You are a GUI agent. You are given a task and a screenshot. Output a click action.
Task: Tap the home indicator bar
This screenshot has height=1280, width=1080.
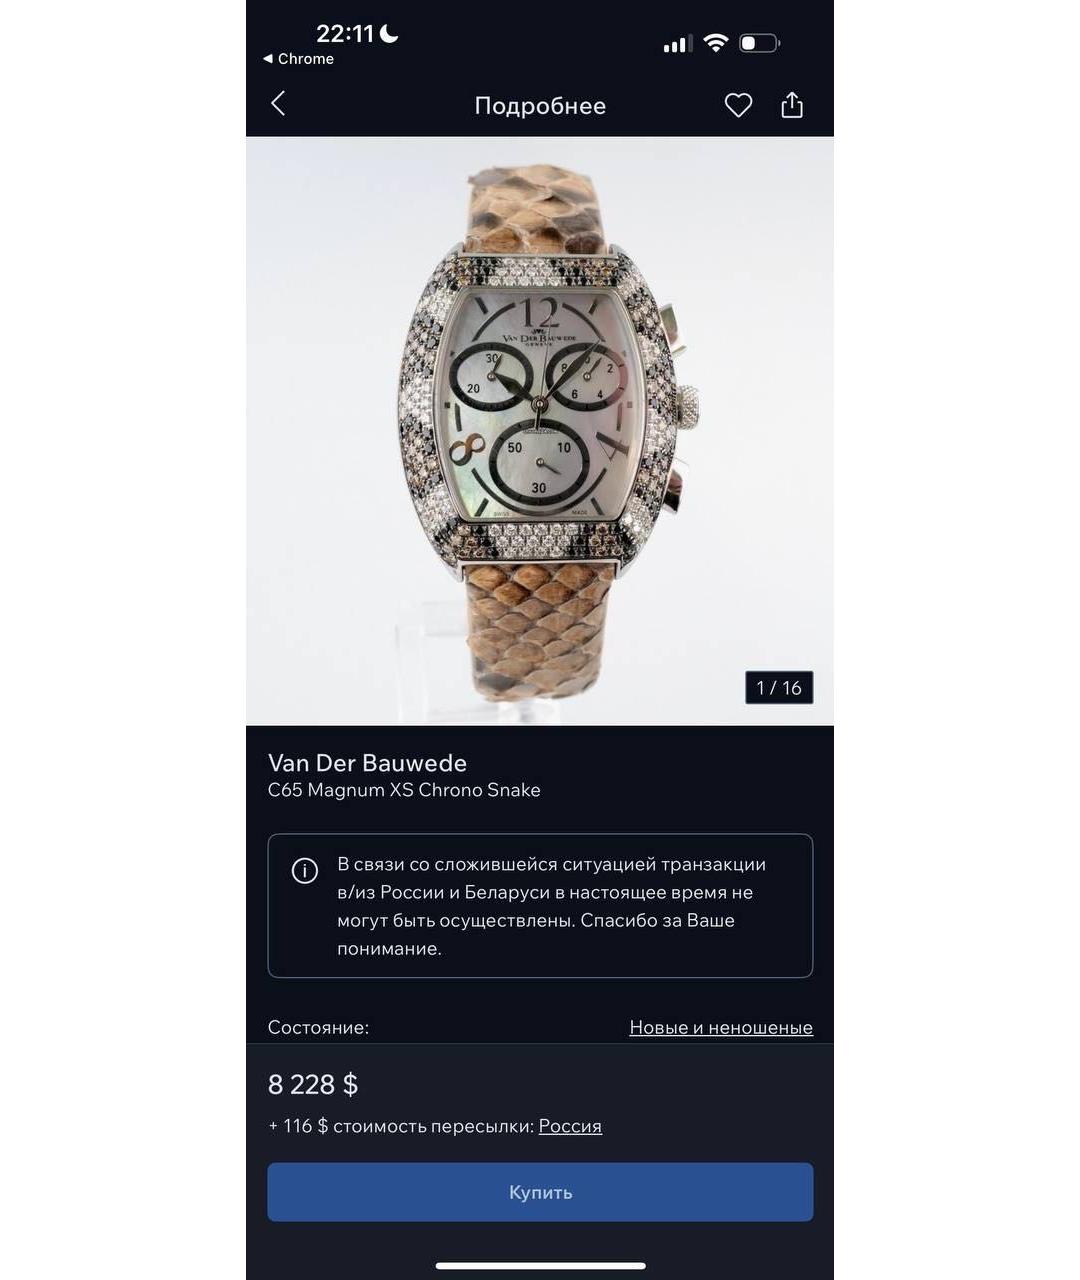tap(540, 1265)
